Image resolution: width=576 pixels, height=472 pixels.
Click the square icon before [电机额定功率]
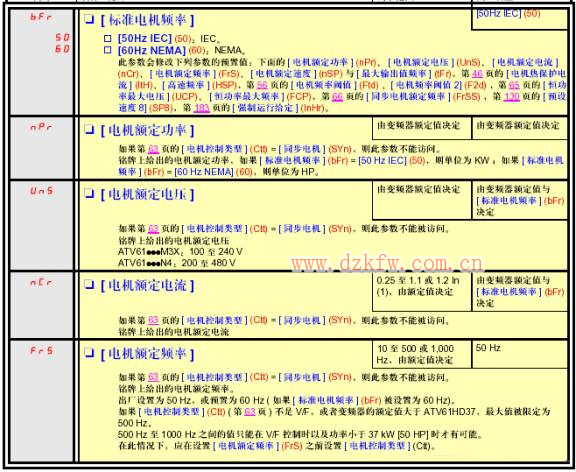click(x=89, y=129)
